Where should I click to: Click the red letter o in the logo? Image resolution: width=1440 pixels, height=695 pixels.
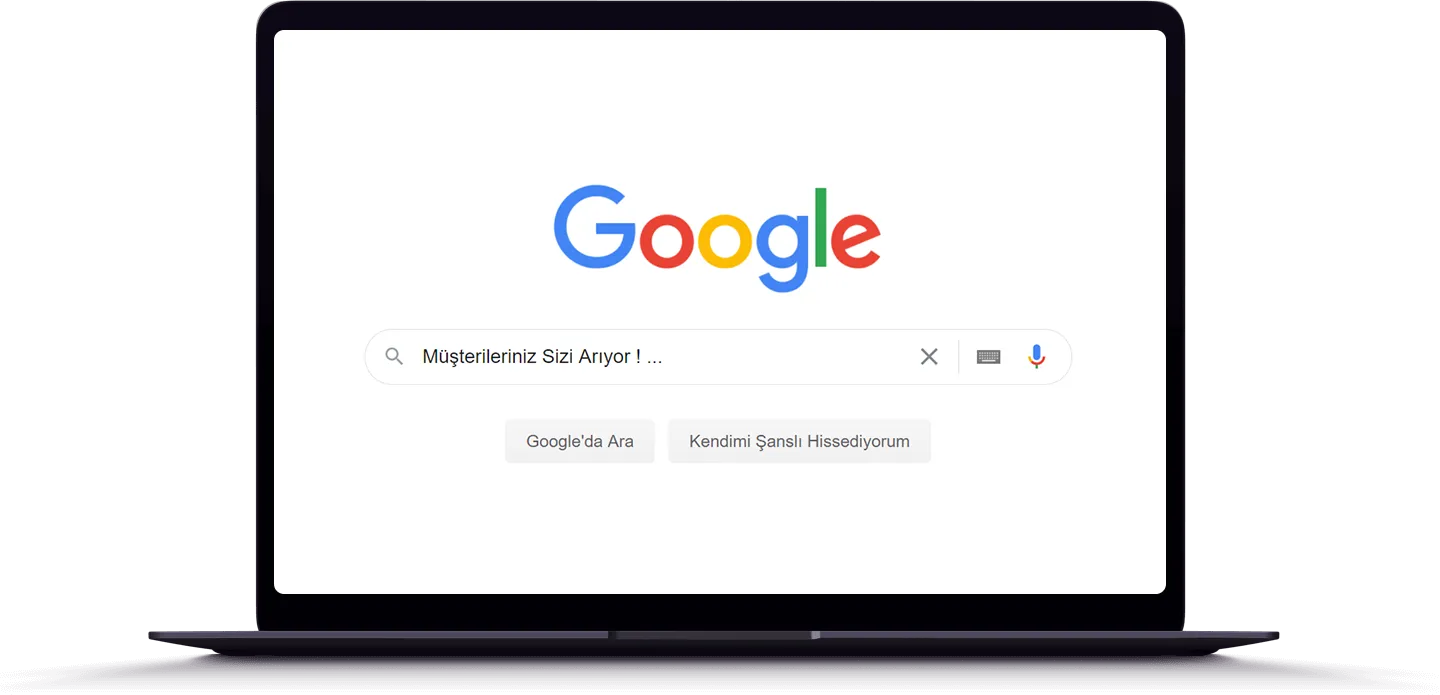click(x=667, y=240)
